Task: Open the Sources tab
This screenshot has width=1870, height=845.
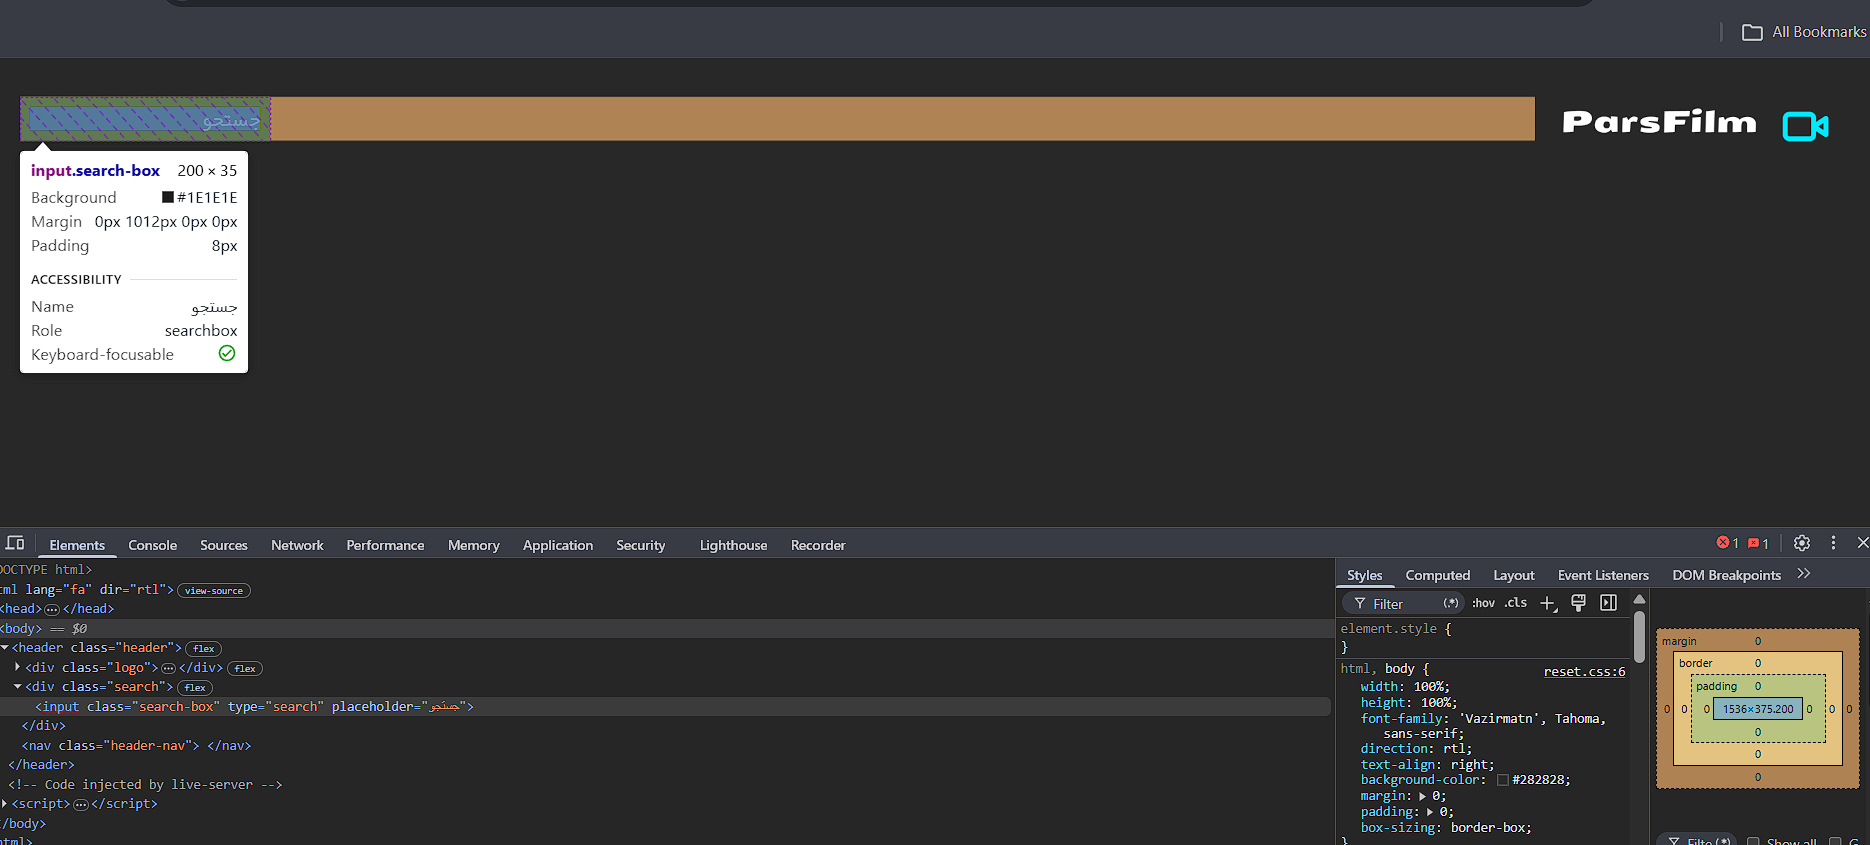Action: pos(224,545)
